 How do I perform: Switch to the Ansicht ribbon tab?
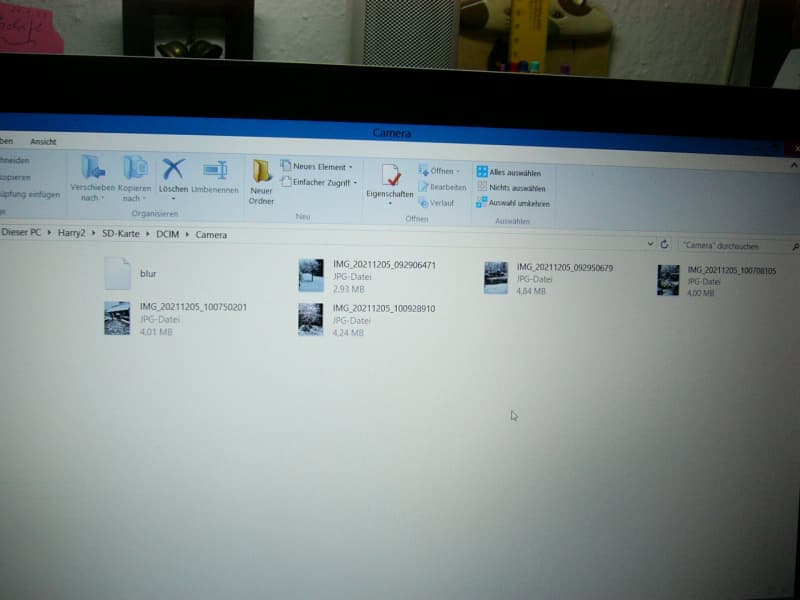[x=43, y=141]
